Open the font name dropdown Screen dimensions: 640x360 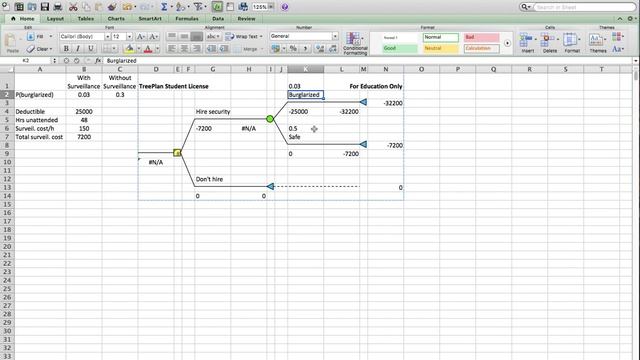pos(107,37)
